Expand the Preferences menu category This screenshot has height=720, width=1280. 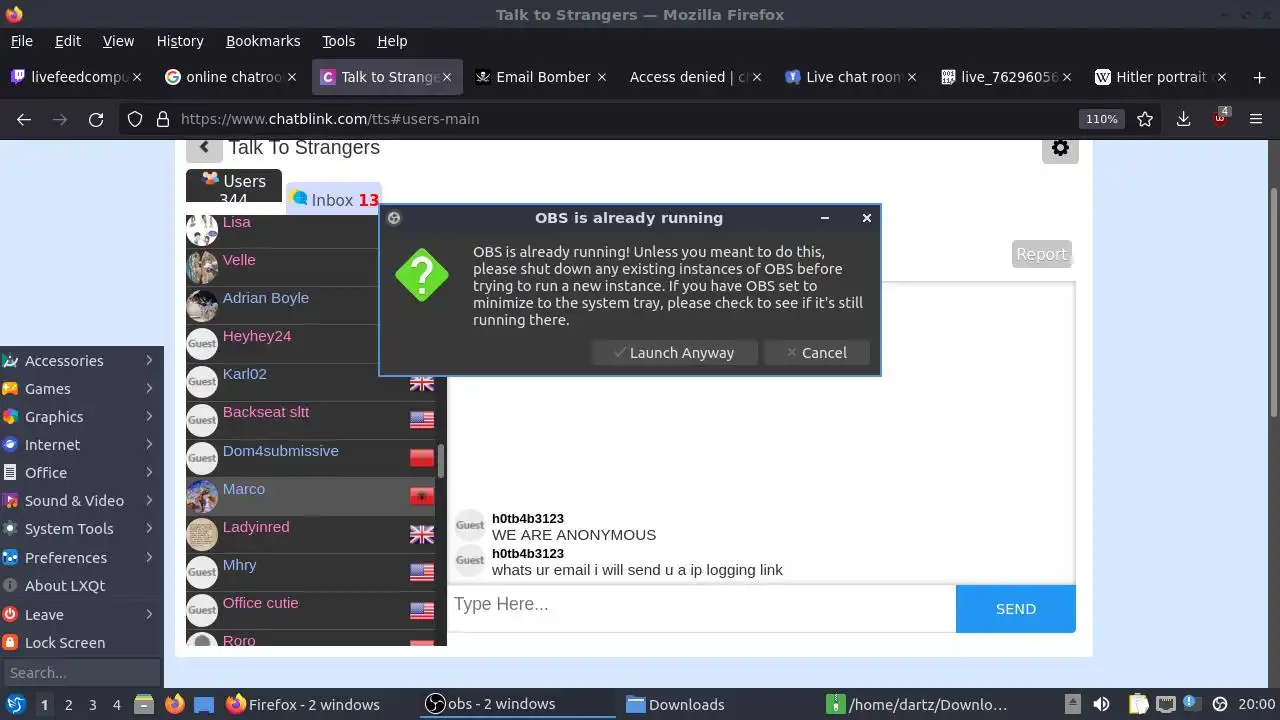[x=80, y=558]
